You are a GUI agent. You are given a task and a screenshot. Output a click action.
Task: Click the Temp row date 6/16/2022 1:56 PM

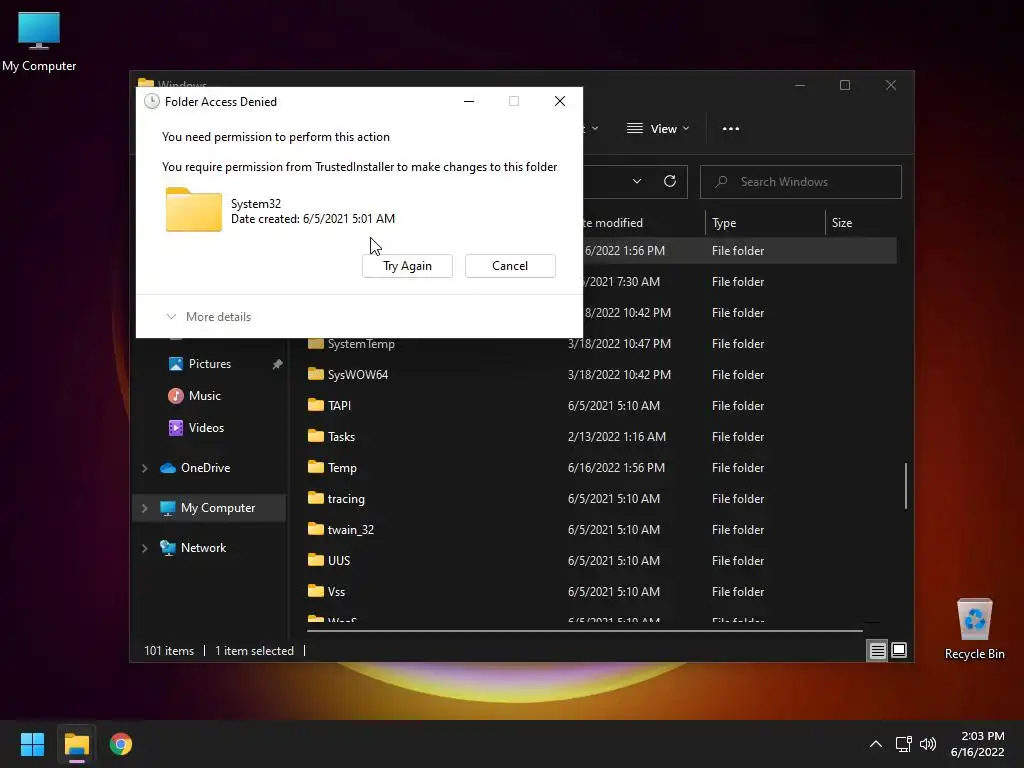point(616,468)
